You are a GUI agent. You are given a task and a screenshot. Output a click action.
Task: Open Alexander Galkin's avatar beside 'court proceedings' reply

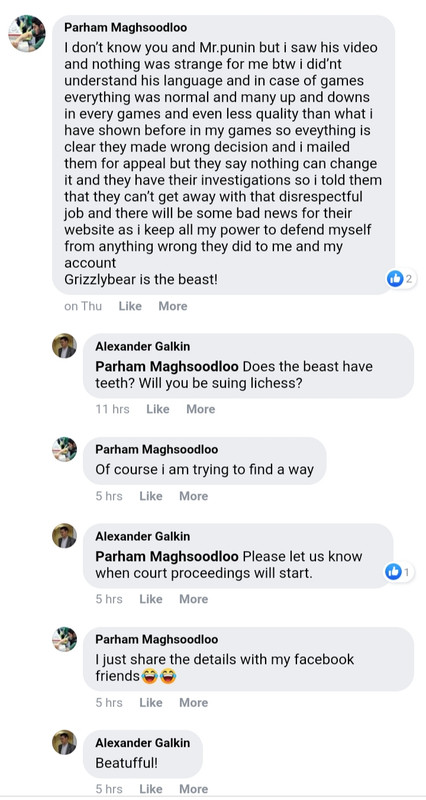64,536
